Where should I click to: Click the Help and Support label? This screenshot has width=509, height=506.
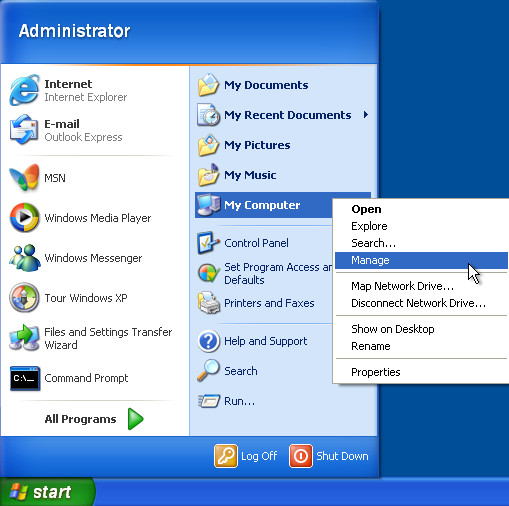tap(266, 341)
